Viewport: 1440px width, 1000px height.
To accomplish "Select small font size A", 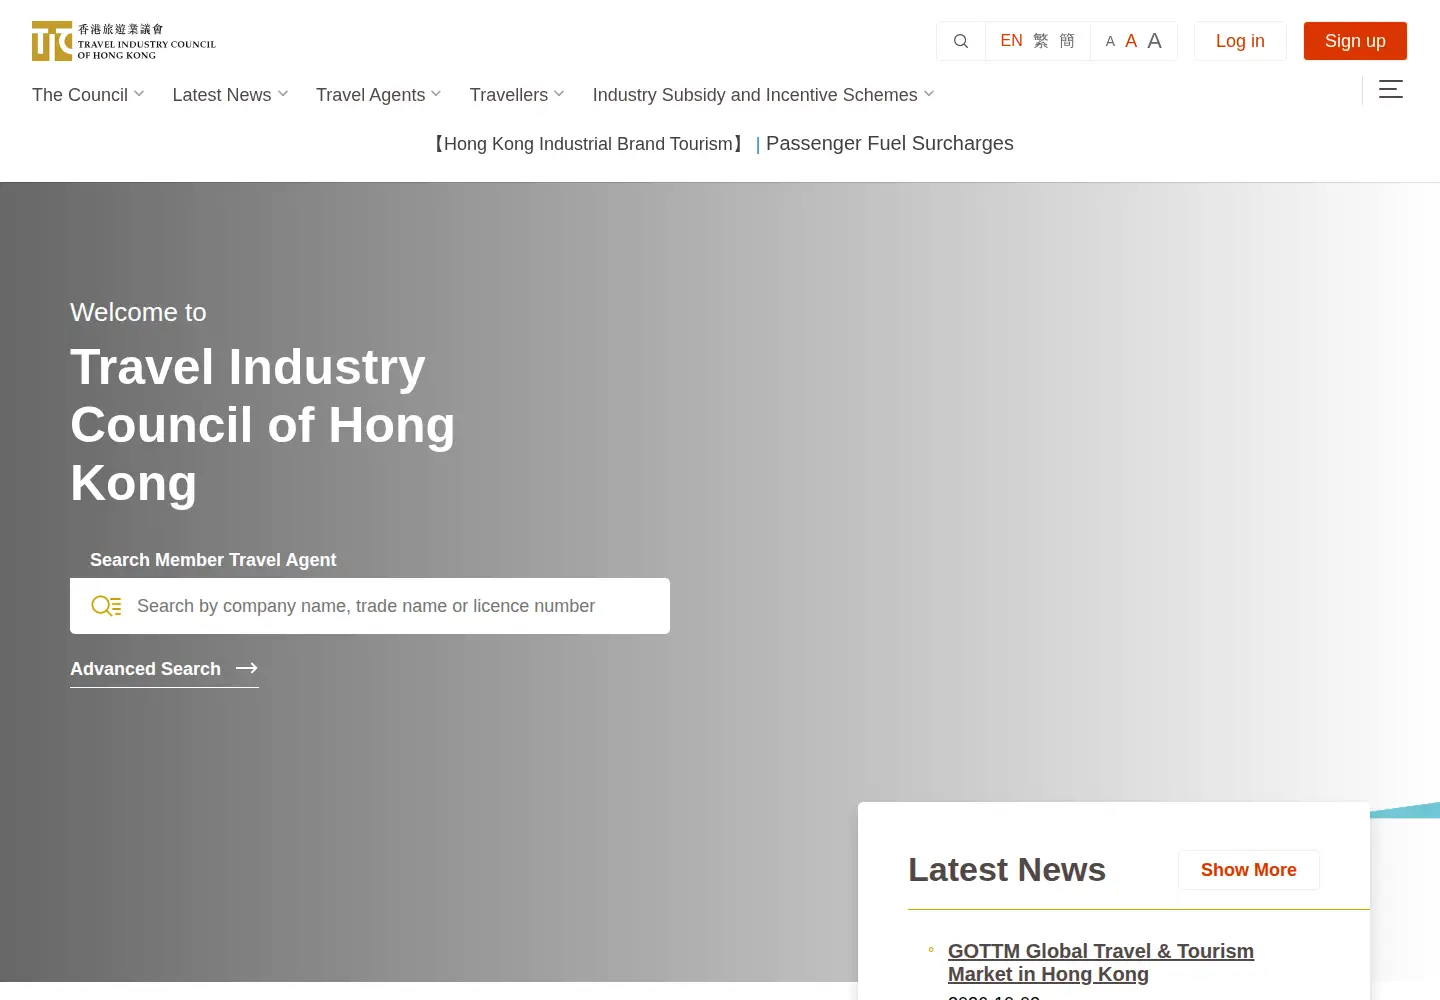I will [x=1110, y=42].
